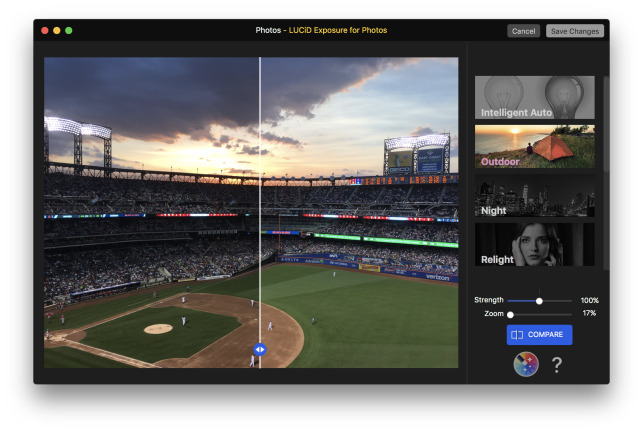The height and width of the screenshot is (432, 643).
Task: Click the question mark help icon
Action: click(x=557, y=365)
